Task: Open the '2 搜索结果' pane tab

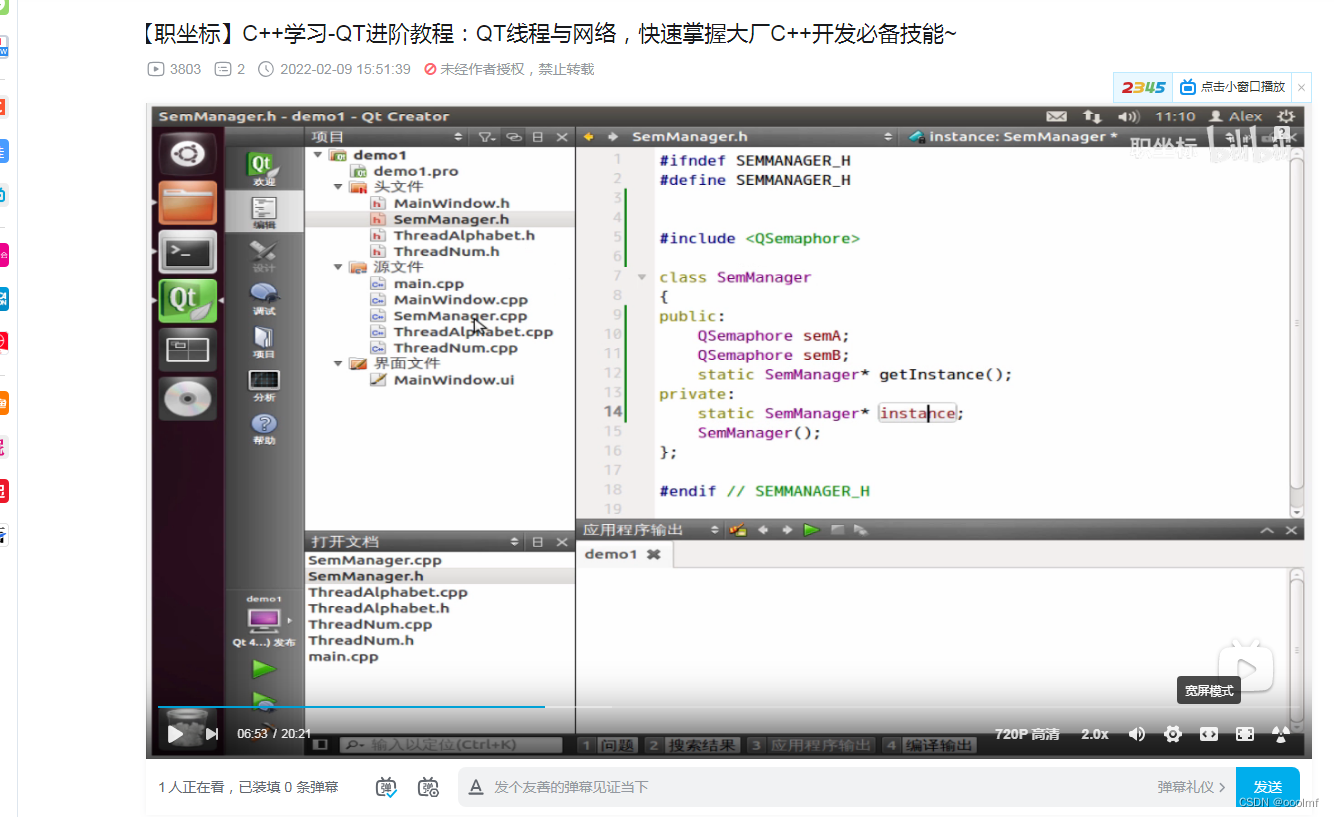Action: [691, 745]
